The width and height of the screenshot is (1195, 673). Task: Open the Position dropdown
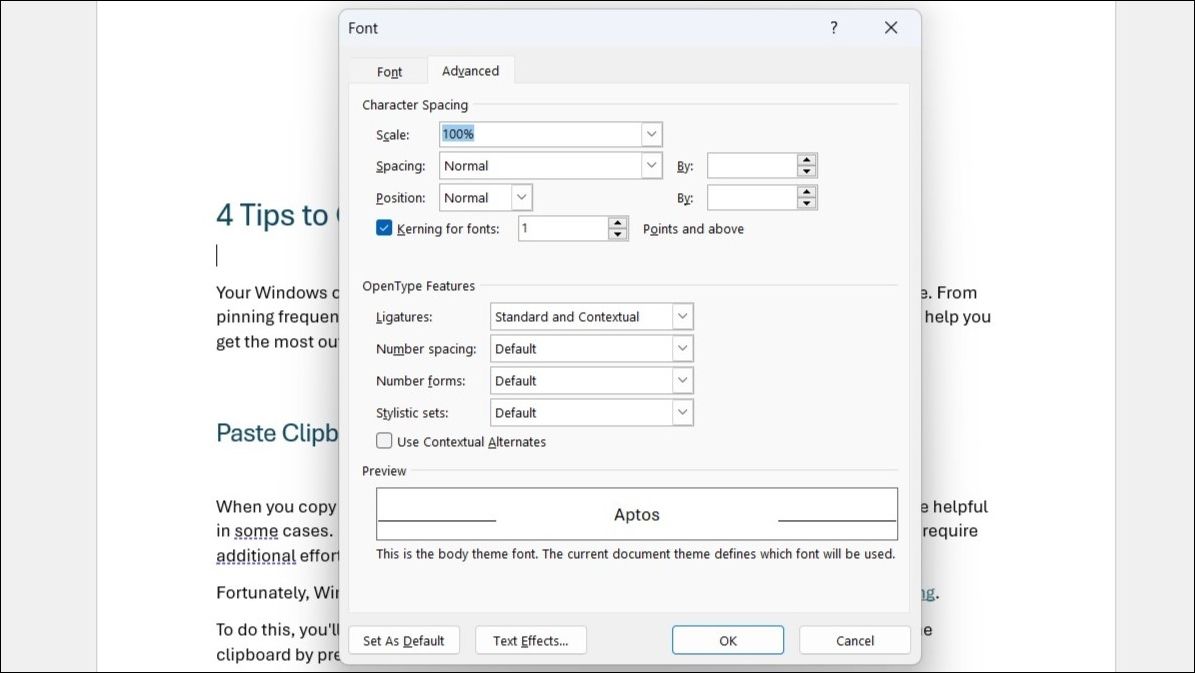(x=521, y=197)
